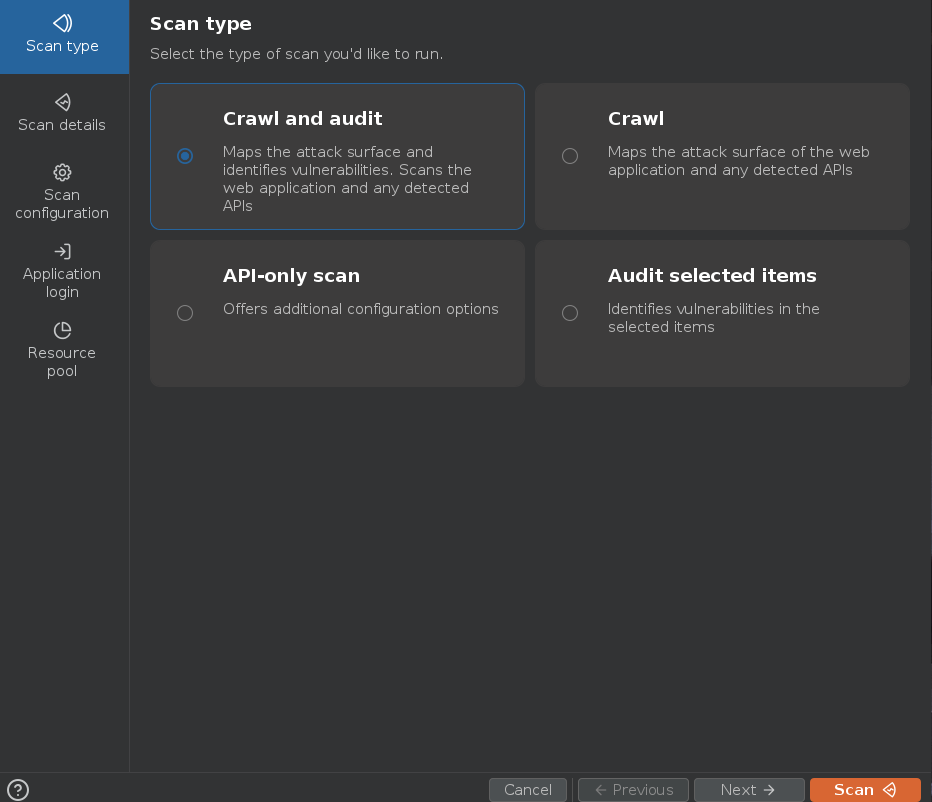The image size is (932, 802).
Task: Open the Resource pool pie icon
Action: pyautogui.click(x=62, y=330)
